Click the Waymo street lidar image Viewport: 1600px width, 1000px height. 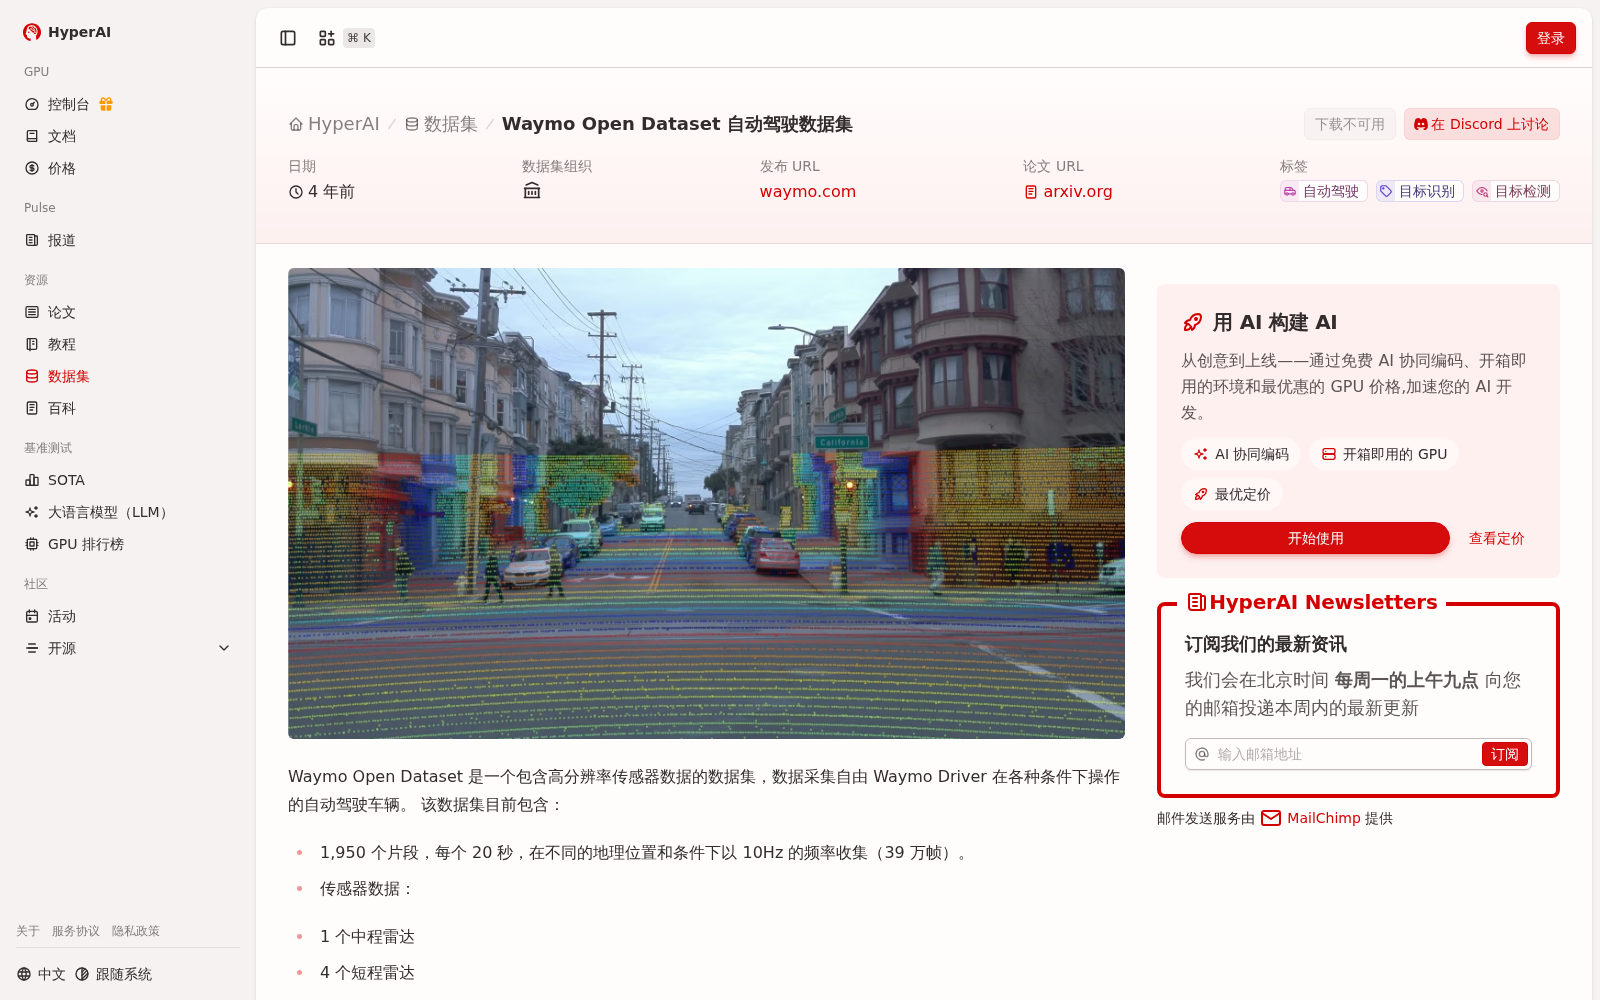706,503
